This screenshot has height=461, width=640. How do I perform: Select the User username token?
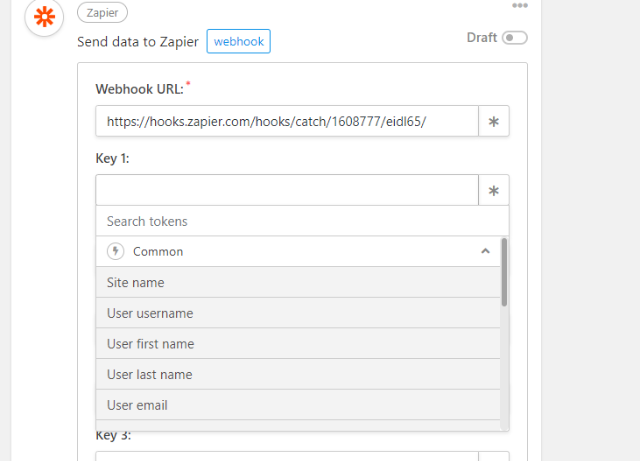click(298, 313)
